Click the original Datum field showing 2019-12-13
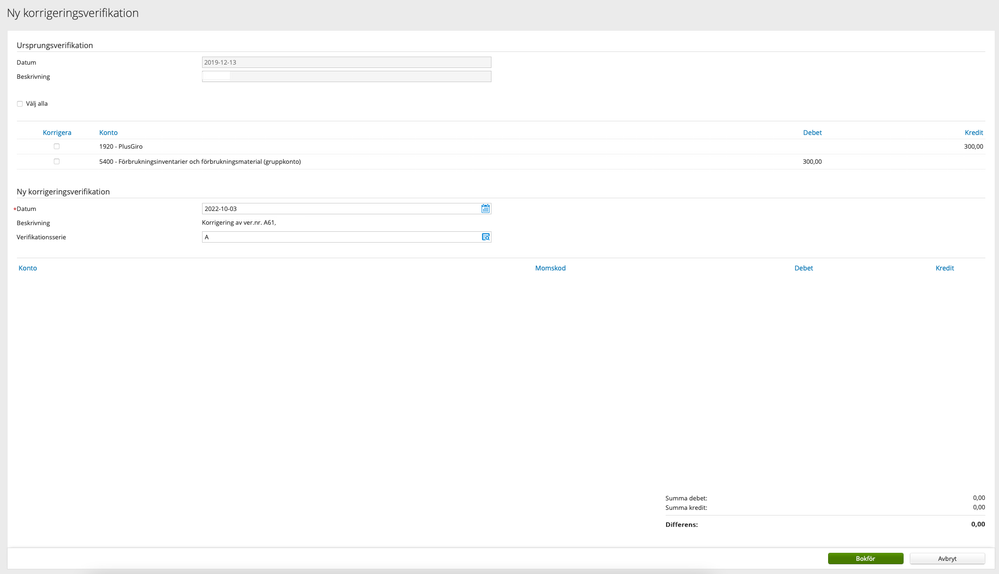The width and height of the screenshot is (999, 574). click(x=346, y=62)
